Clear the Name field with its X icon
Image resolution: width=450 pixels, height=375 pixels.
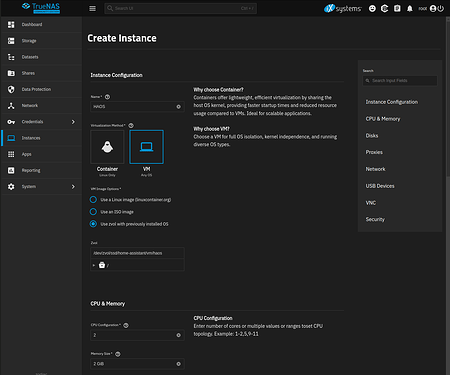179,107
